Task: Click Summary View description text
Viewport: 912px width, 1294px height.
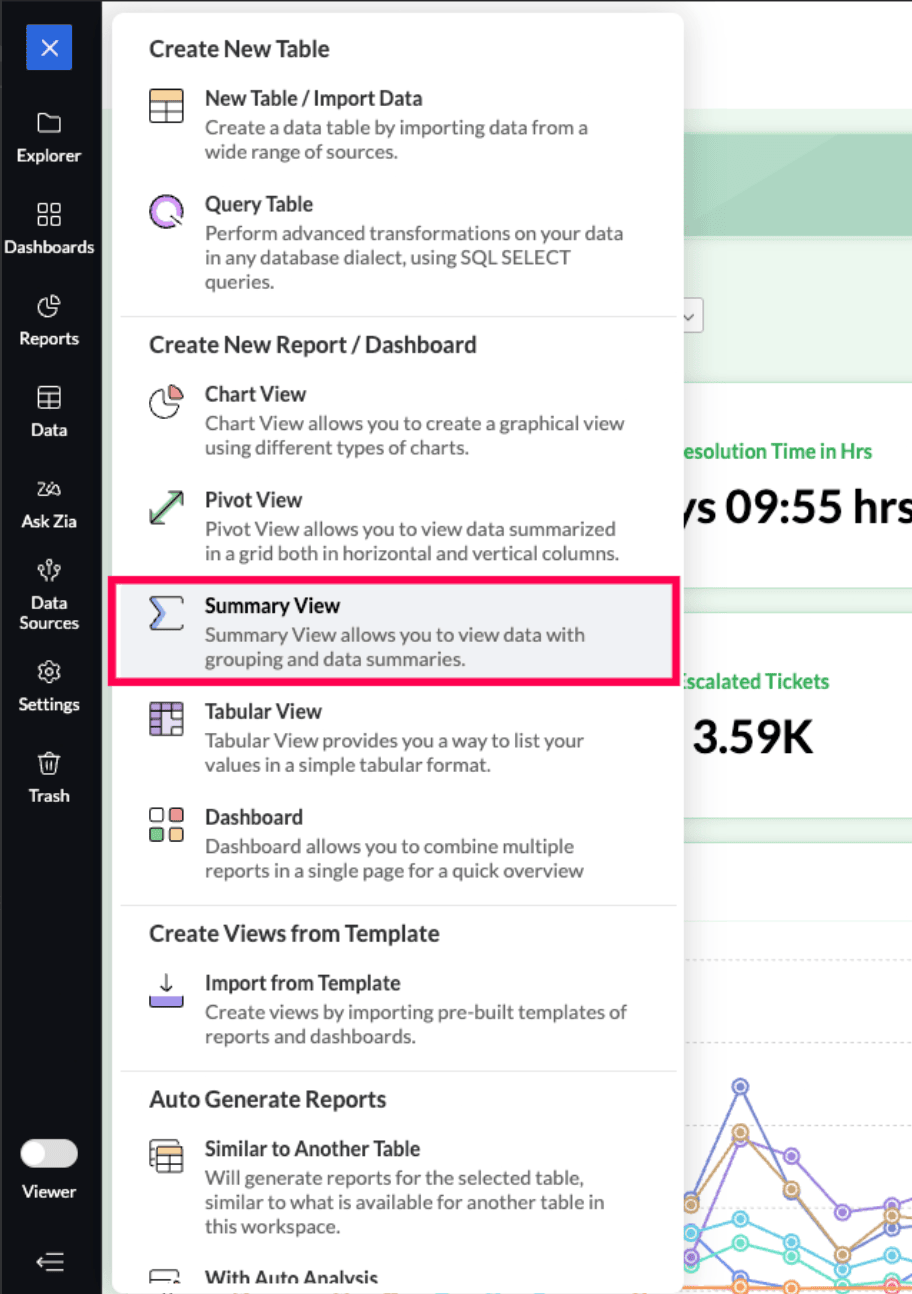Action: 395,647
